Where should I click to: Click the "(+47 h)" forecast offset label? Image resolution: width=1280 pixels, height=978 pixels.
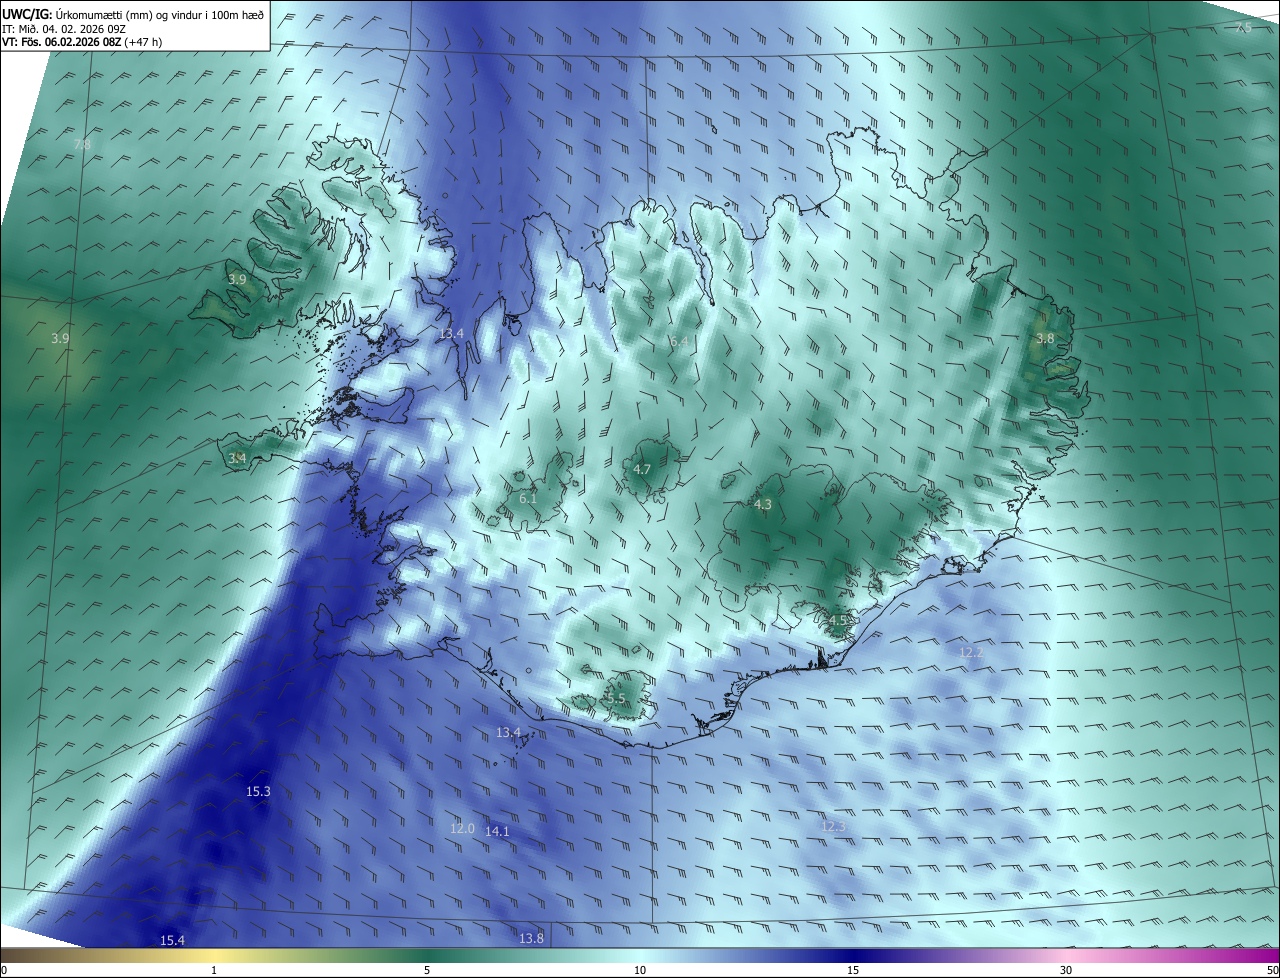[x=143, y=42]
